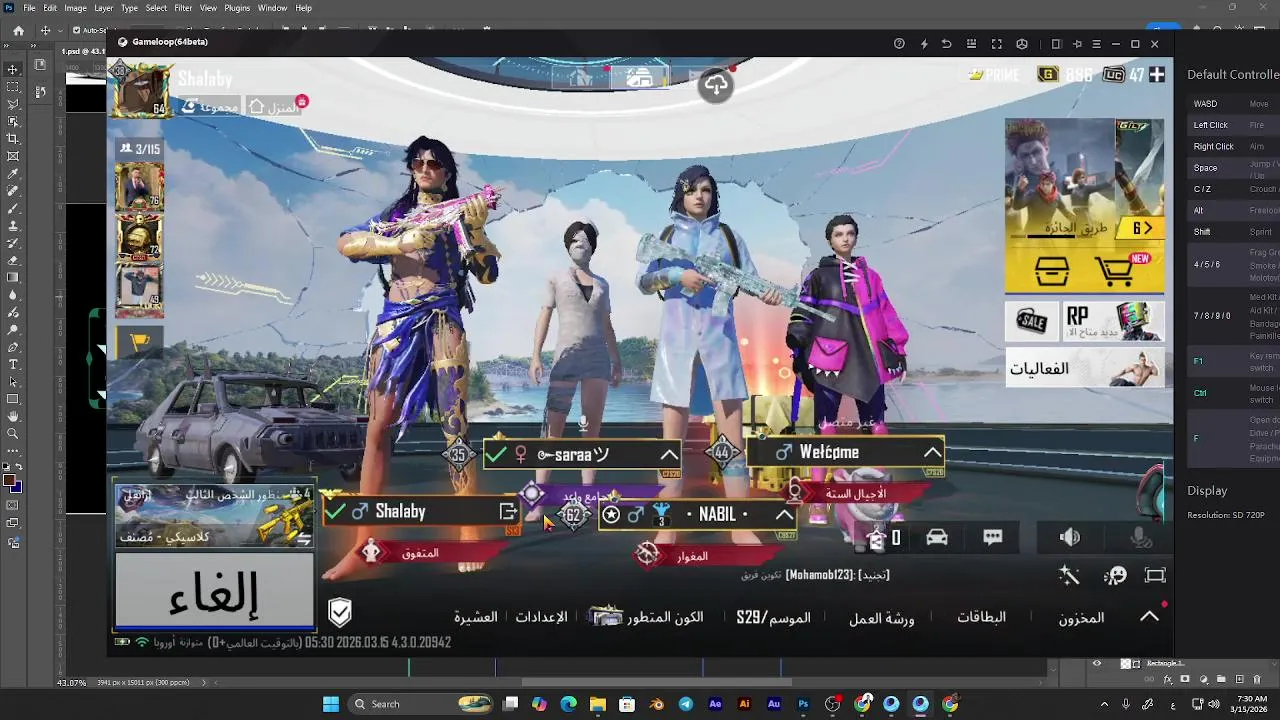Open Photoshop Plugins menu
This screenshot has width=1280, height=720.
click(237, 8)
